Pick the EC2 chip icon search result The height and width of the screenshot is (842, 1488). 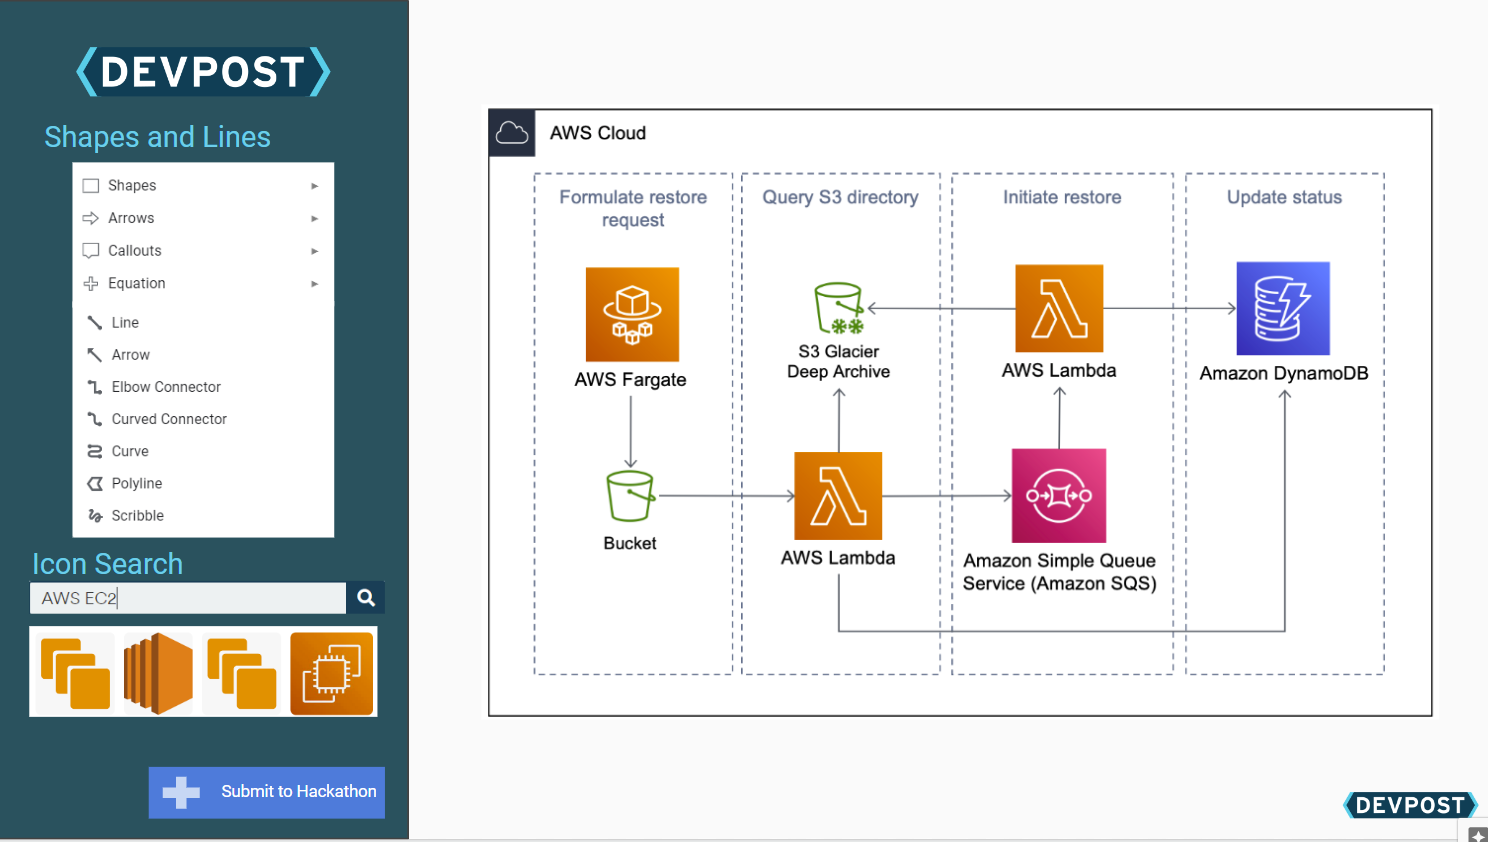(x=332, y=672)
